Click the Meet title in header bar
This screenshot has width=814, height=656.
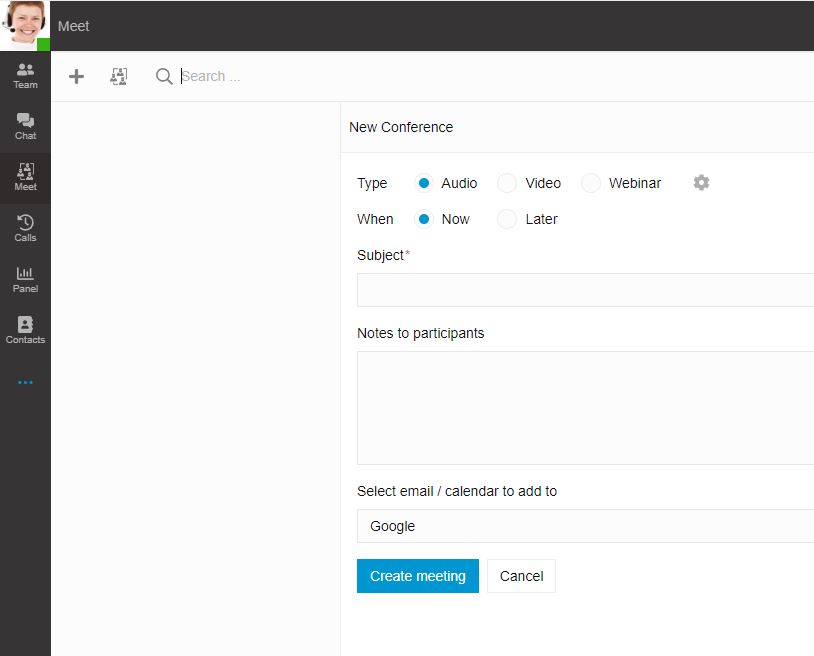tap(73, 26)
